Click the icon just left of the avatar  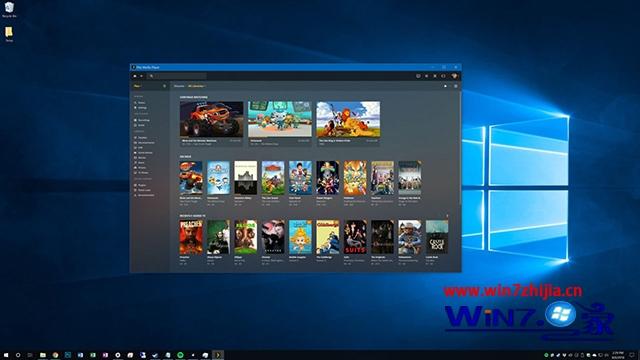tap(443, 76)
